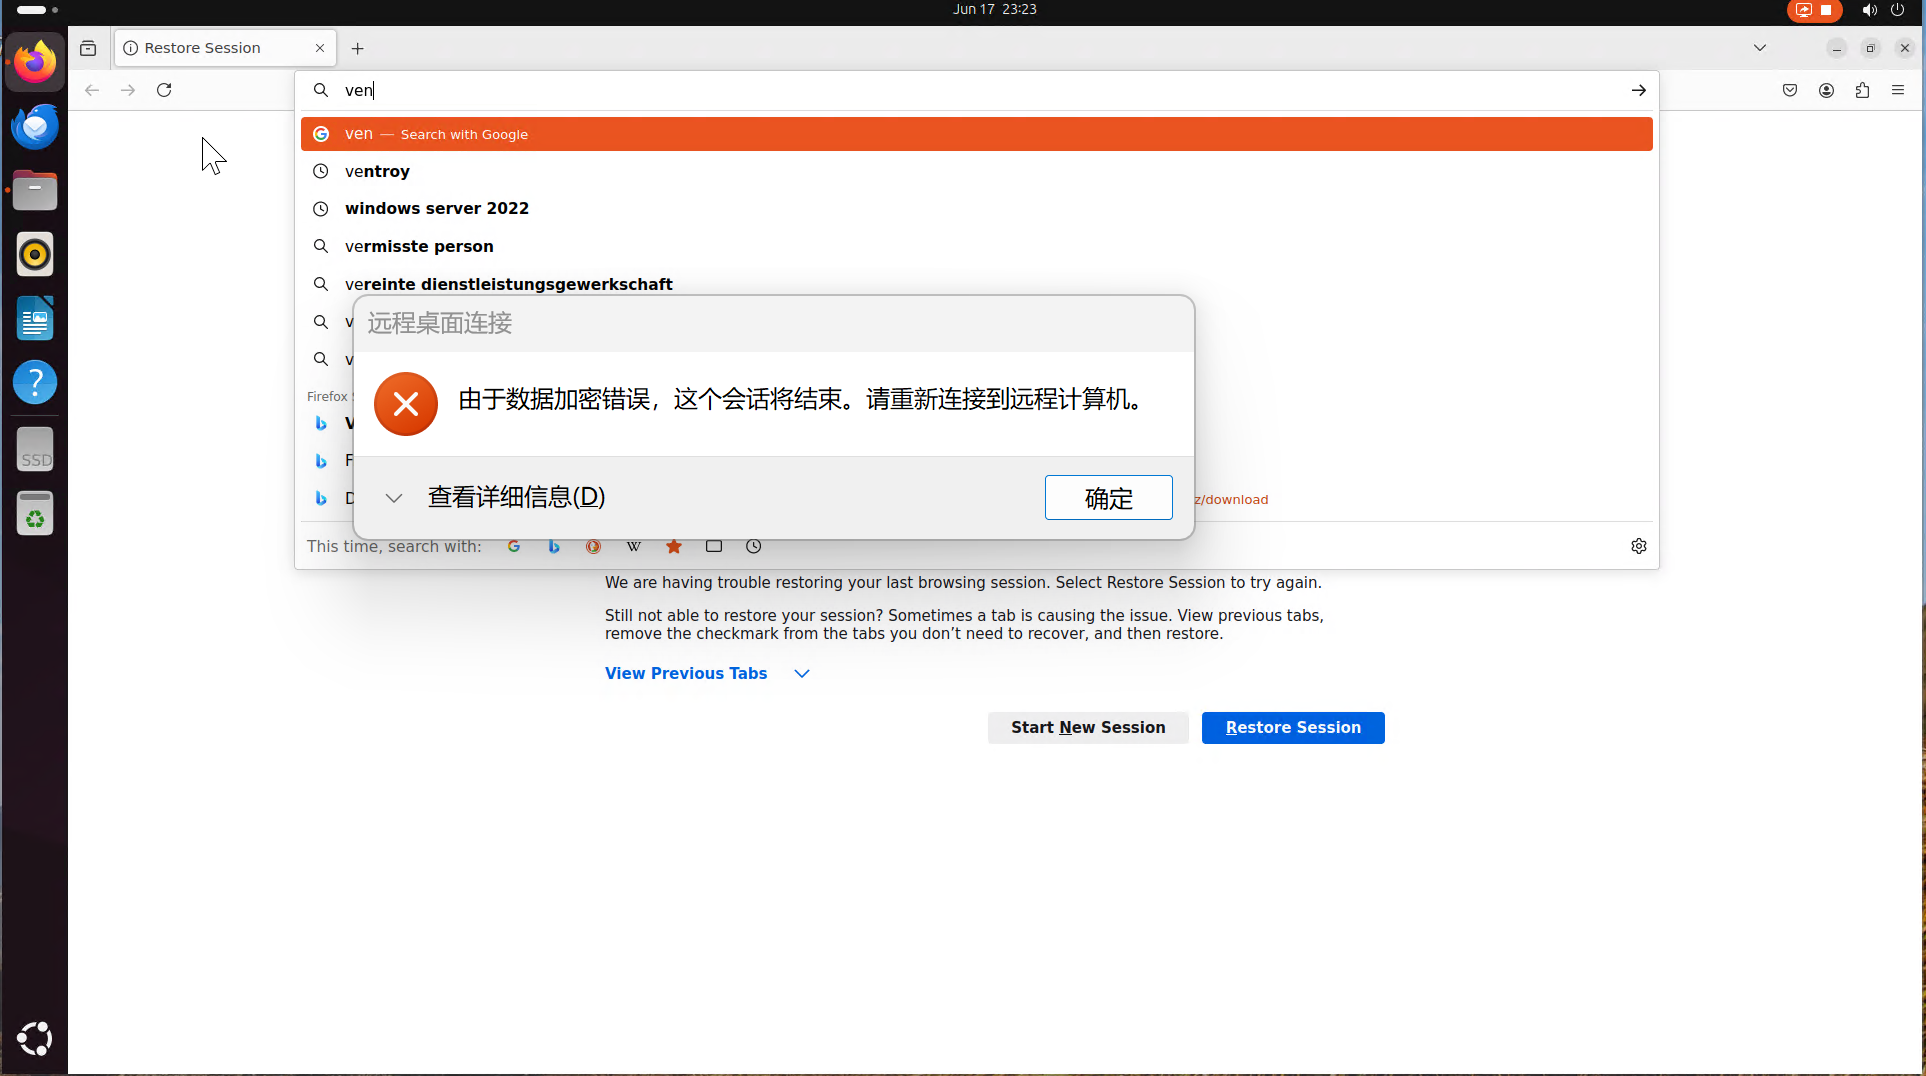Click the Start New Session button

pos(1088,727)
